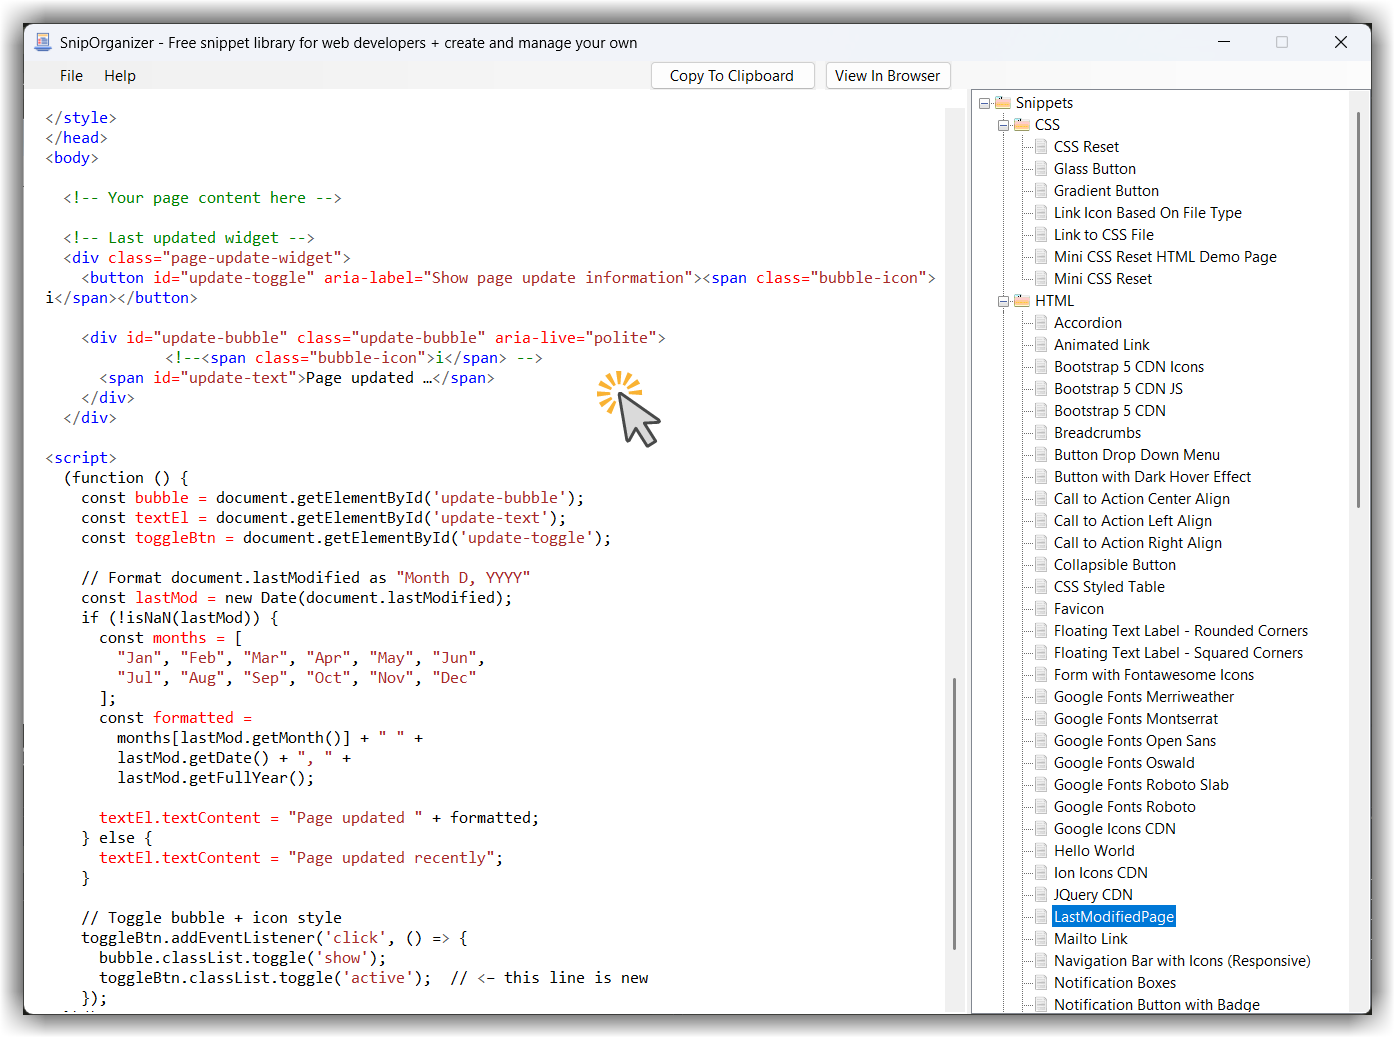
Task: Click the file icon beside JQuery CDN
Action: pyautogui.click(x=1041, y=895)
